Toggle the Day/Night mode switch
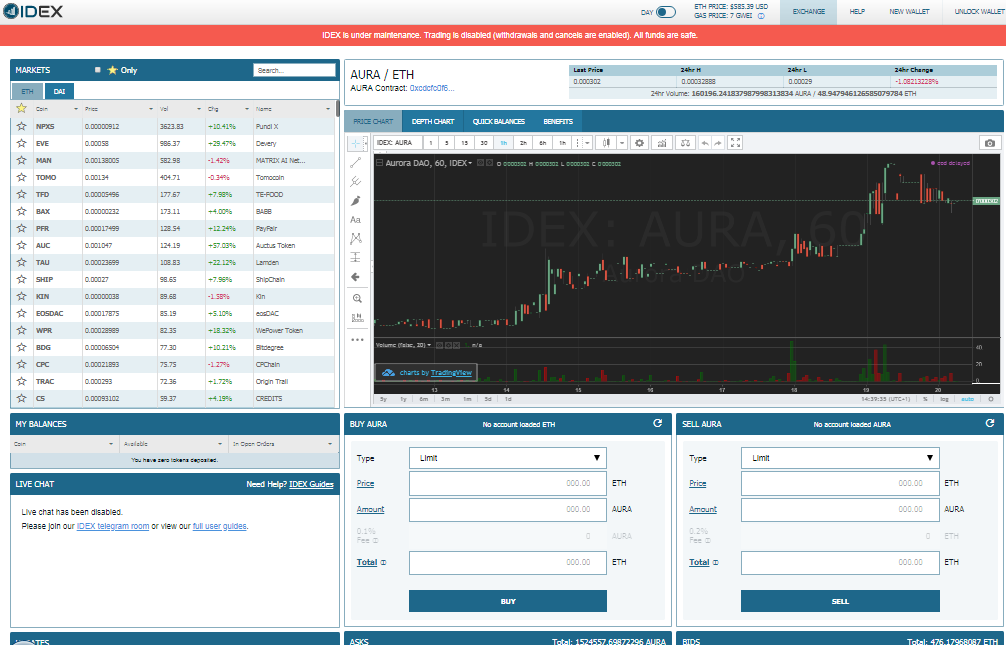The height and width of the screenshot is (645, 1006). pos(666,12)
